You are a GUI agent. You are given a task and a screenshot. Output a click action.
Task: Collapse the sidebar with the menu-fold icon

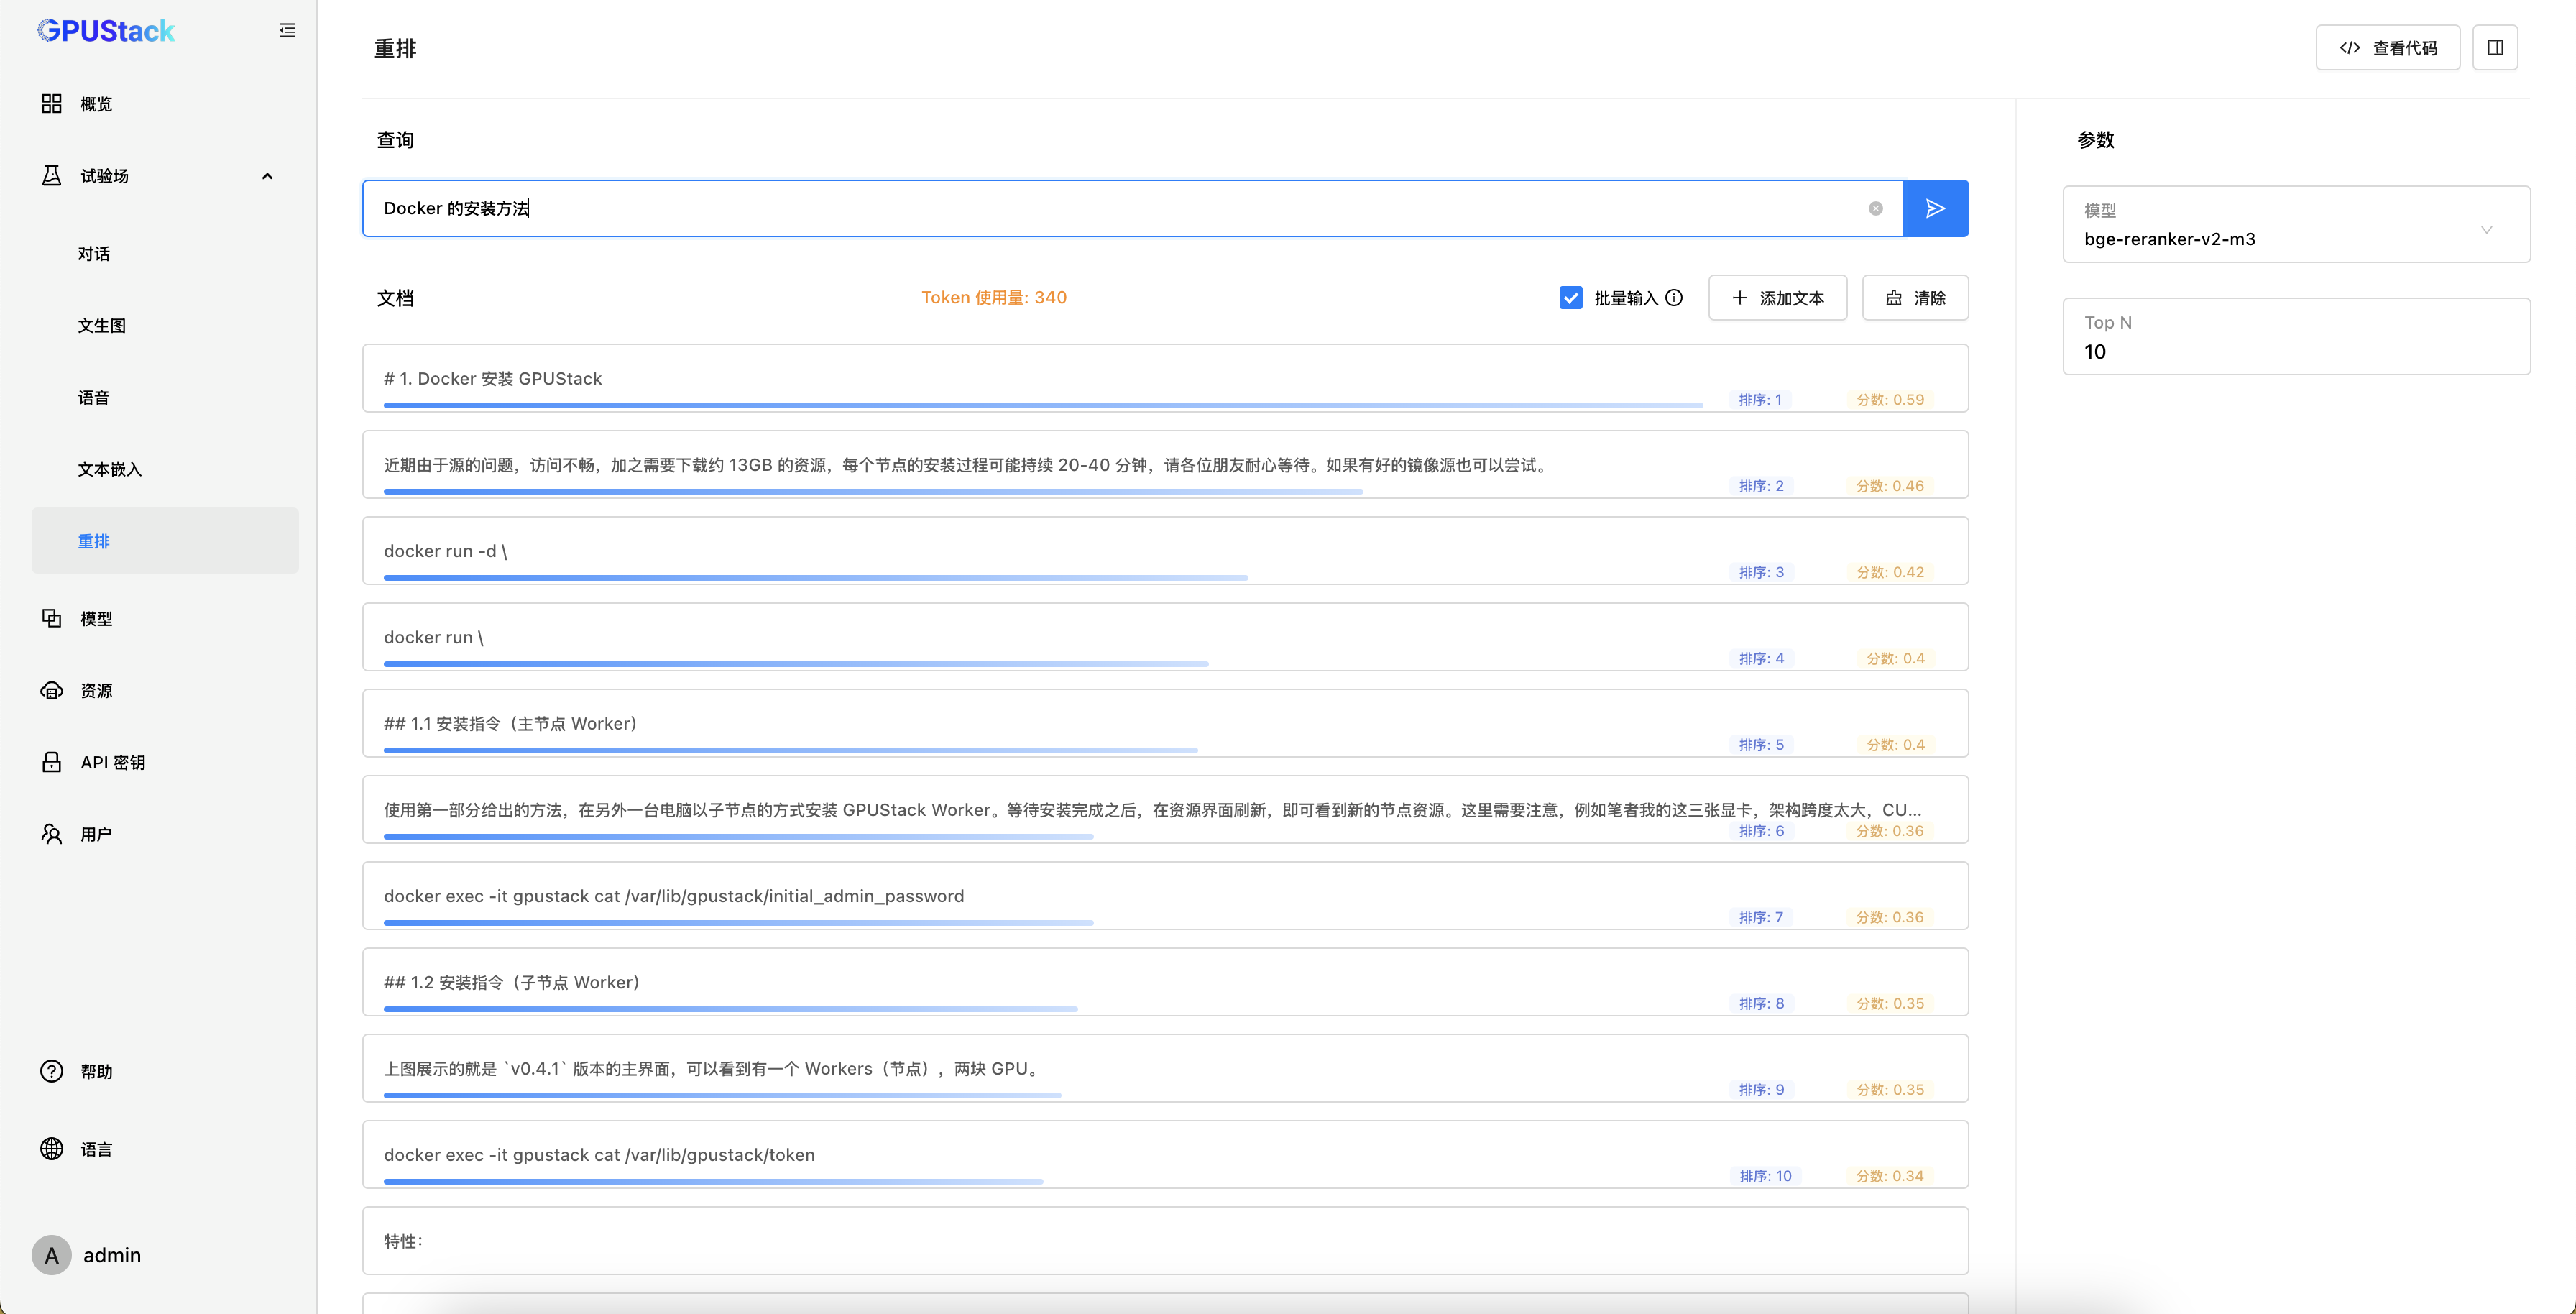click(x=287, y=31)
